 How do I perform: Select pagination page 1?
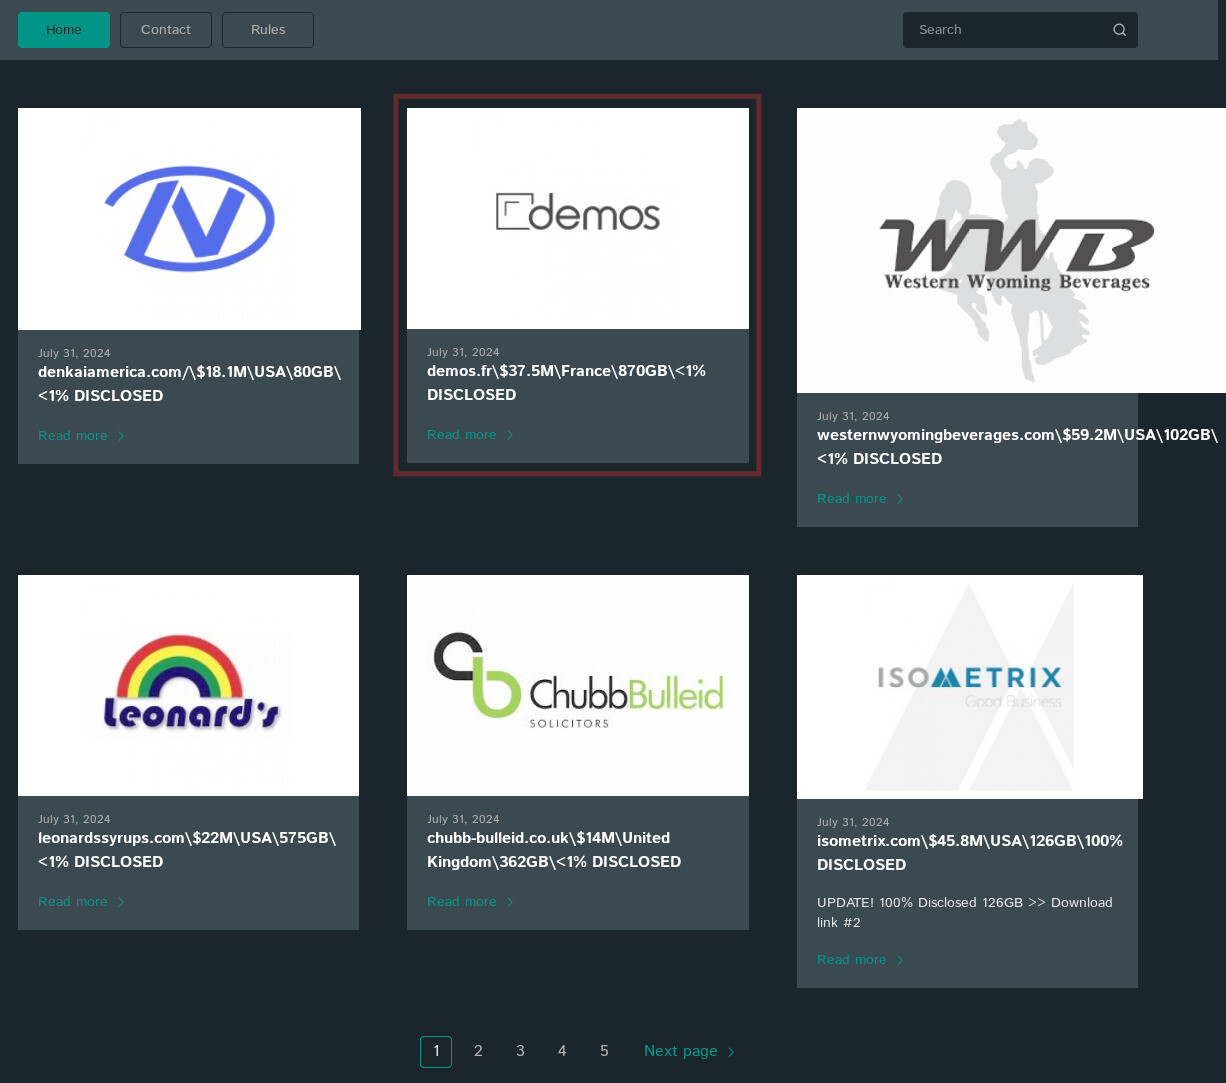pos(436,1052)
